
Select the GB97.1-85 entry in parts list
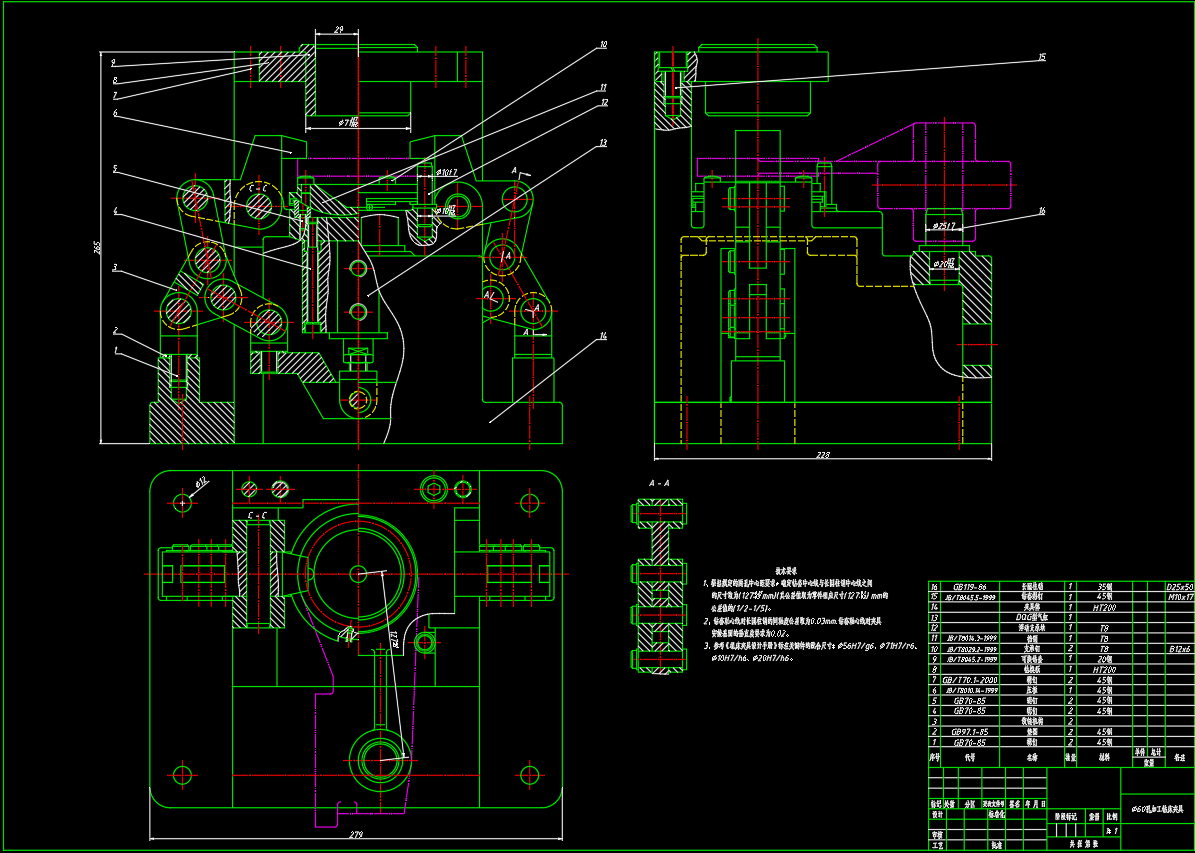[969, 731]
